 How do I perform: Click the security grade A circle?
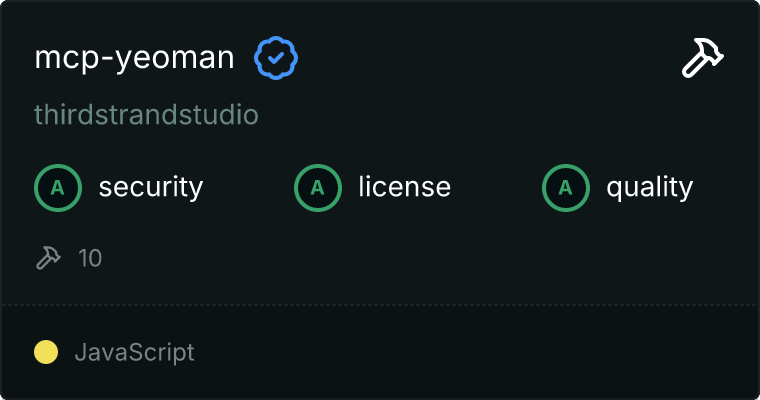coord(58,187)
